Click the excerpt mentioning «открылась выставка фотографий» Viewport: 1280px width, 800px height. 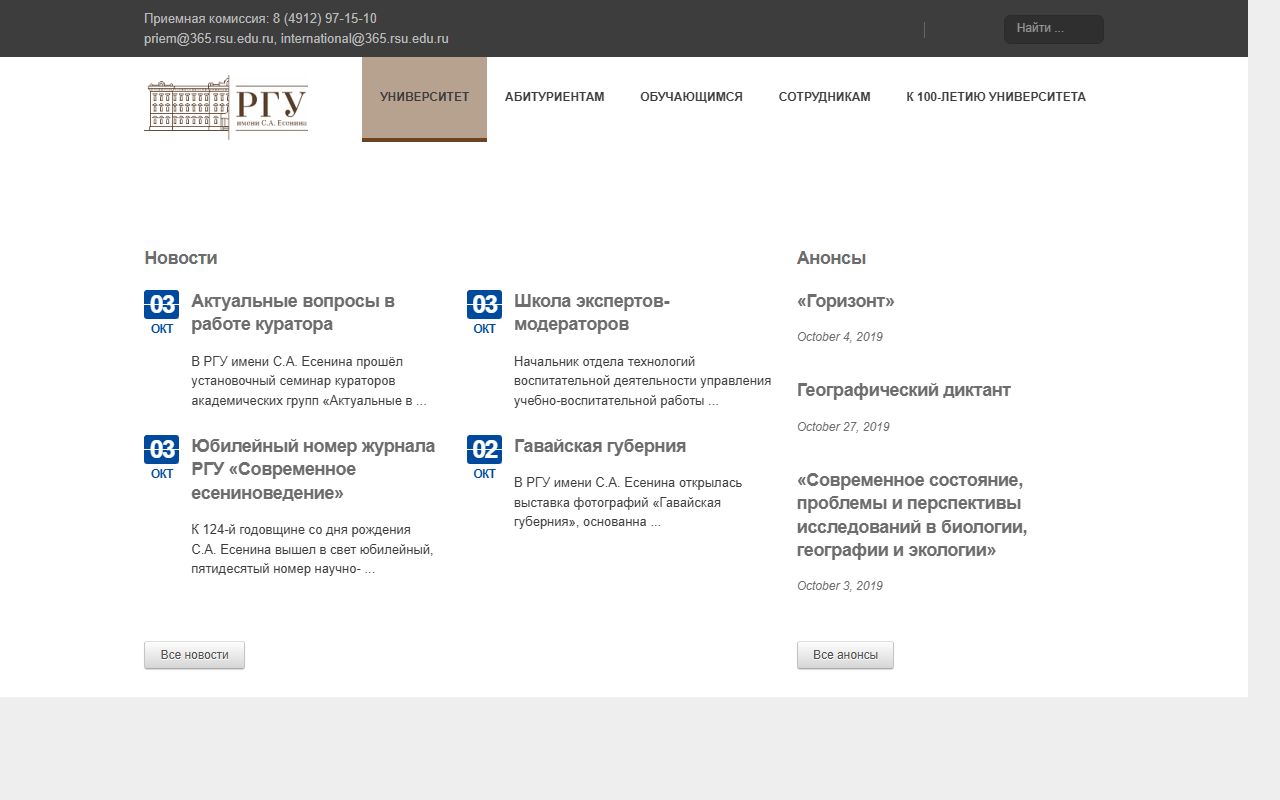click(628, 502)
